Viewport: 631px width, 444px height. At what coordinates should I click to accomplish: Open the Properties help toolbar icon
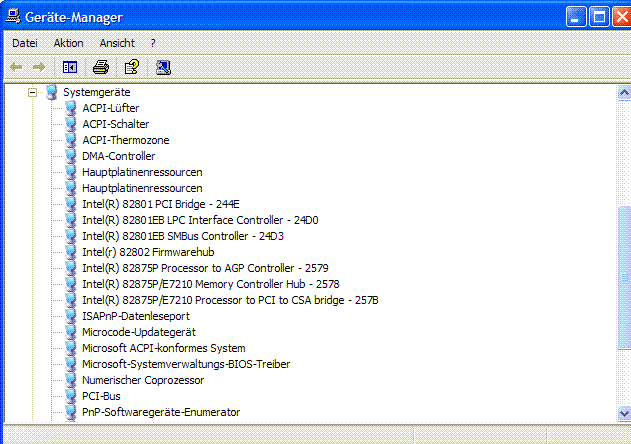[132, 67]
